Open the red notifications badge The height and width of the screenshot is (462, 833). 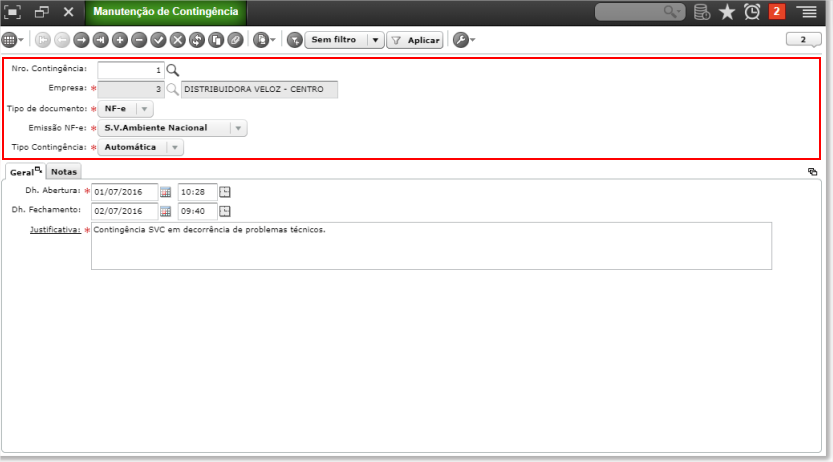[777, 12]
